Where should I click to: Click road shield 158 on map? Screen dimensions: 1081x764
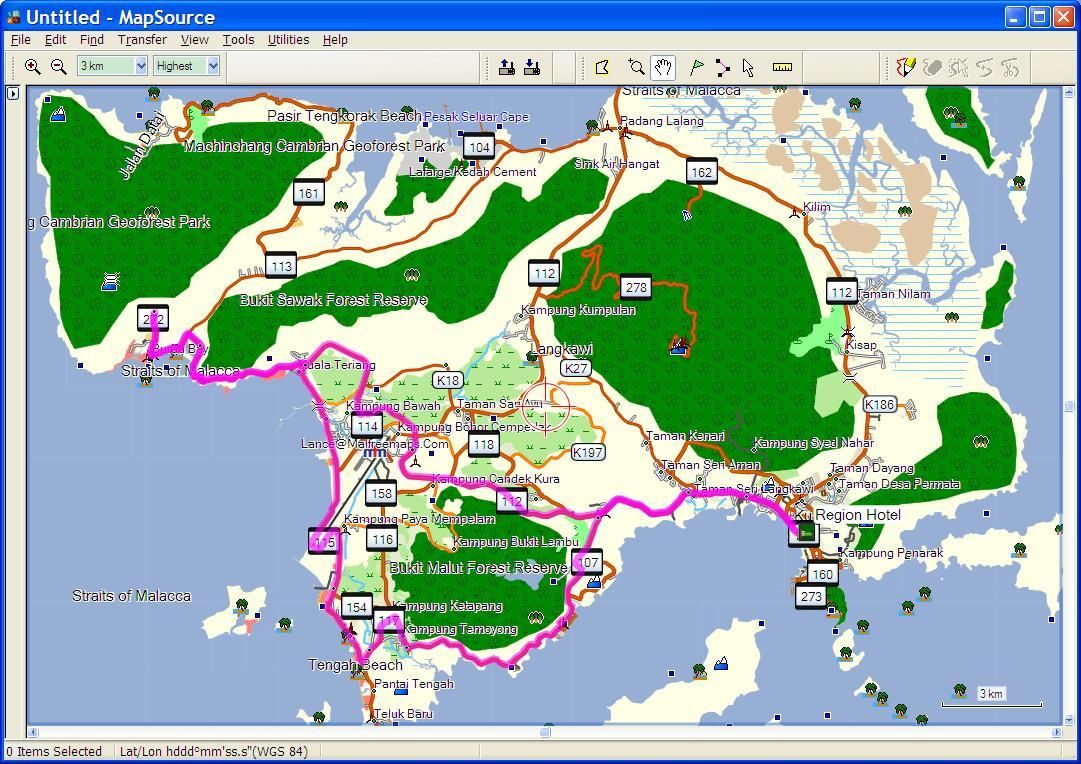pos(381,493)
